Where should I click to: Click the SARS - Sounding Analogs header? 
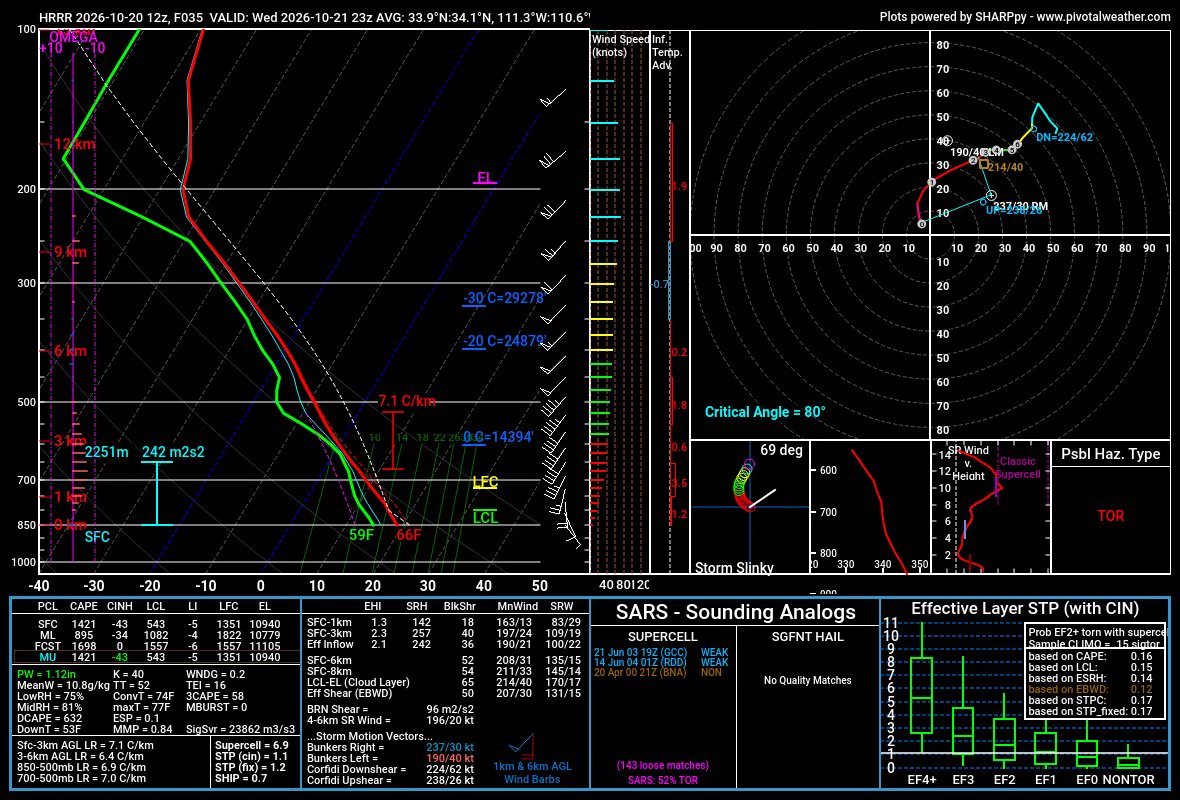click(735, 612)
